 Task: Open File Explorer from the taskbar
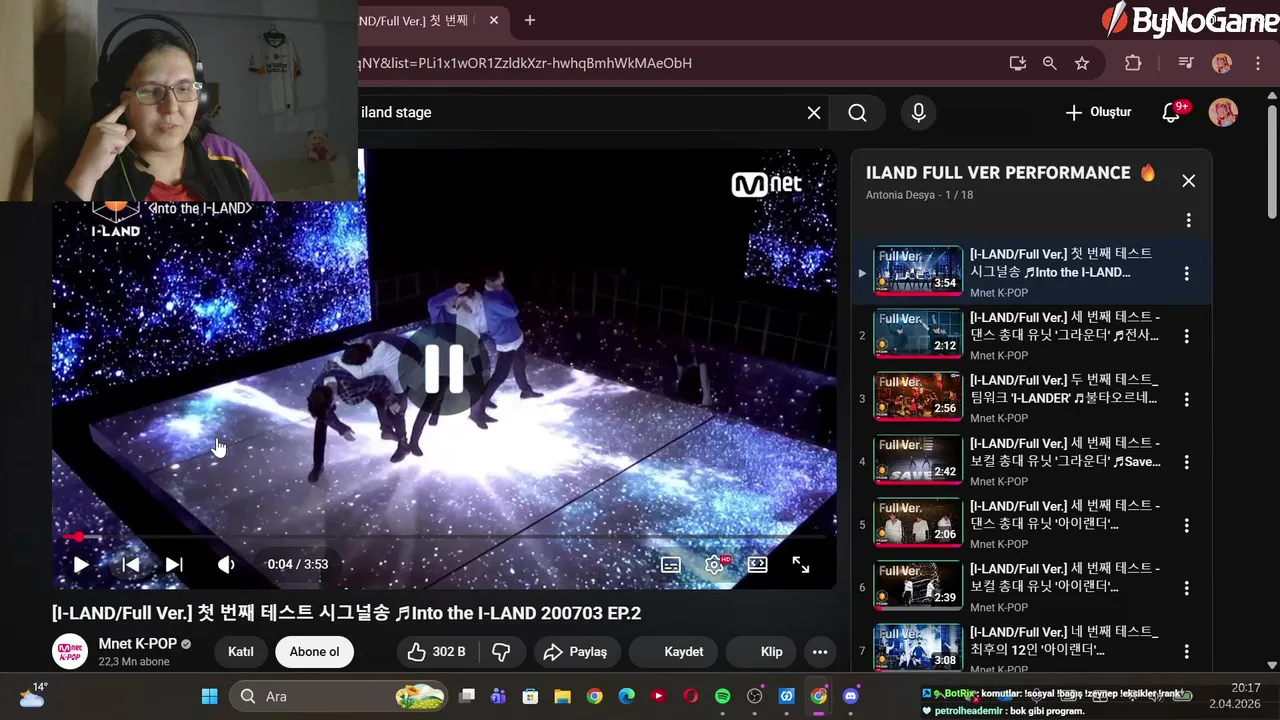[562, 696]
